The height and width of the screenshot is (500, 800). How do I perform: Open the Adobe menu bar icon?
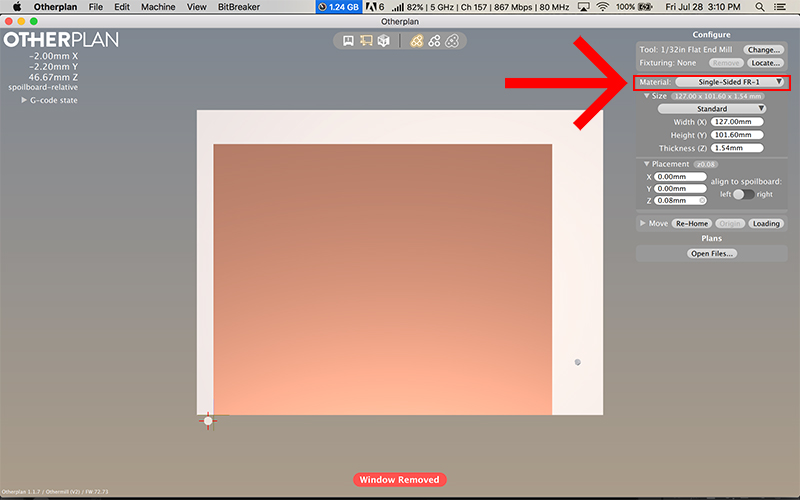[x=375, y=7]
